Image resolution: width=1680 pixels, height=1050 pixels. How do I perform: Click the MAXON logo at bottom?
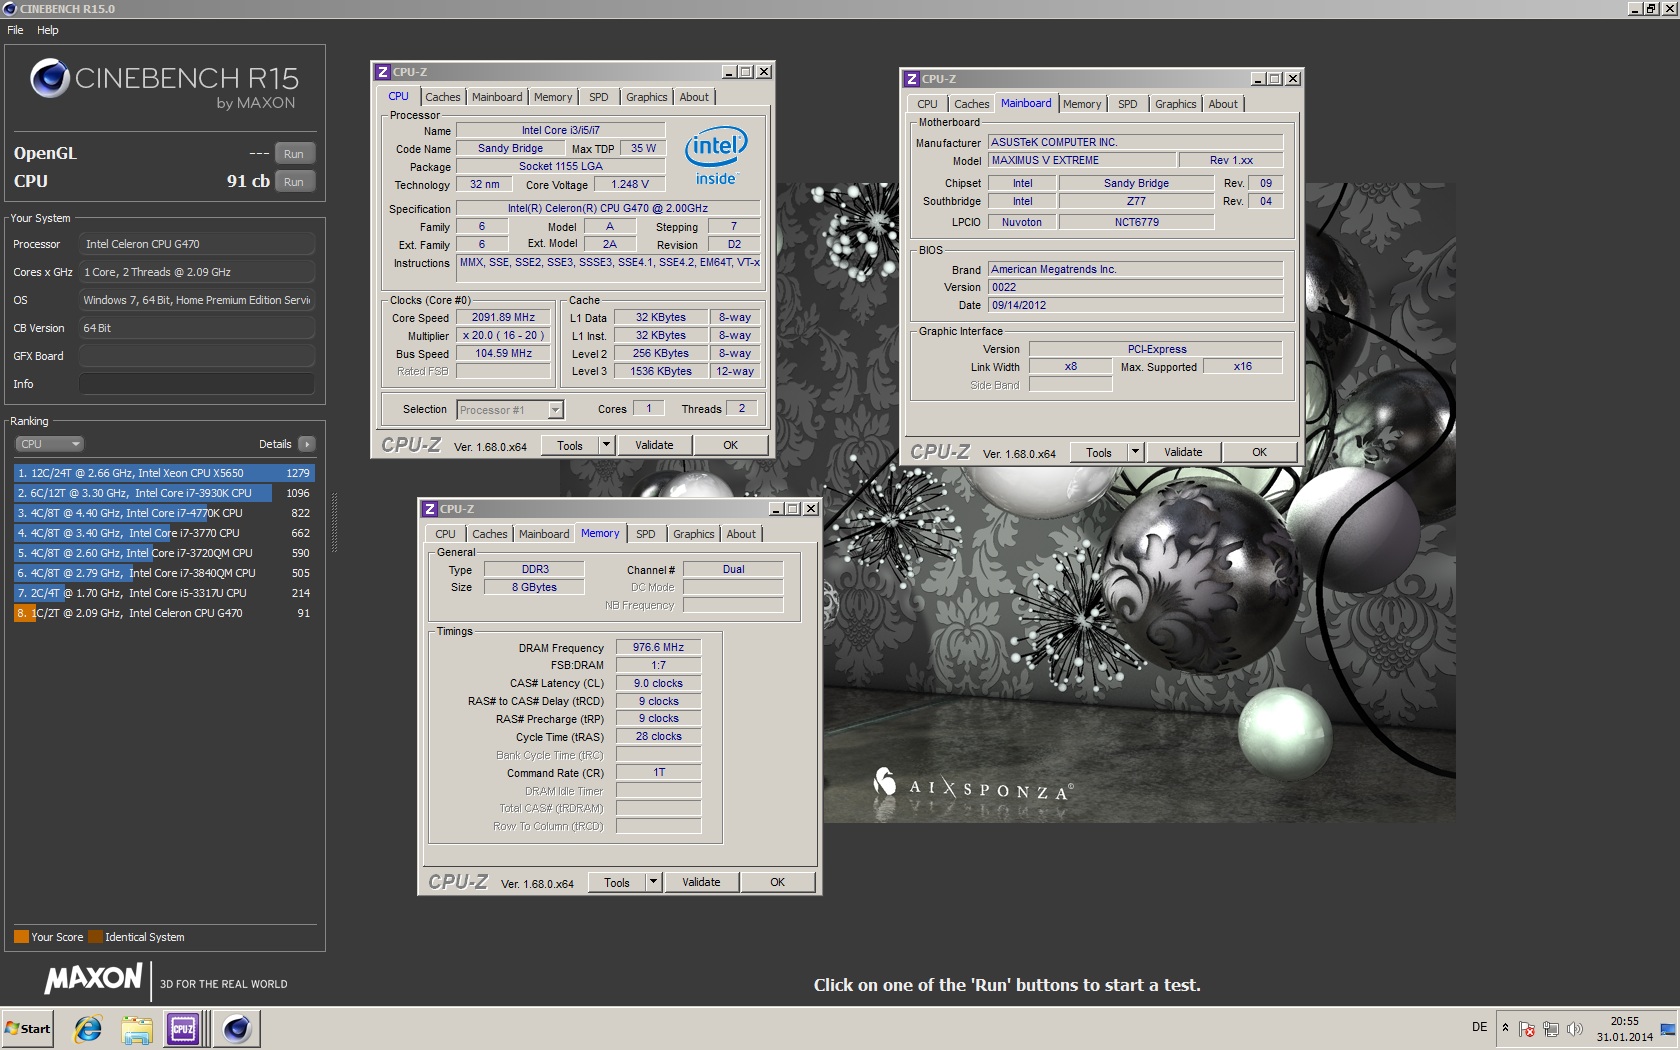tap(94, 978)
